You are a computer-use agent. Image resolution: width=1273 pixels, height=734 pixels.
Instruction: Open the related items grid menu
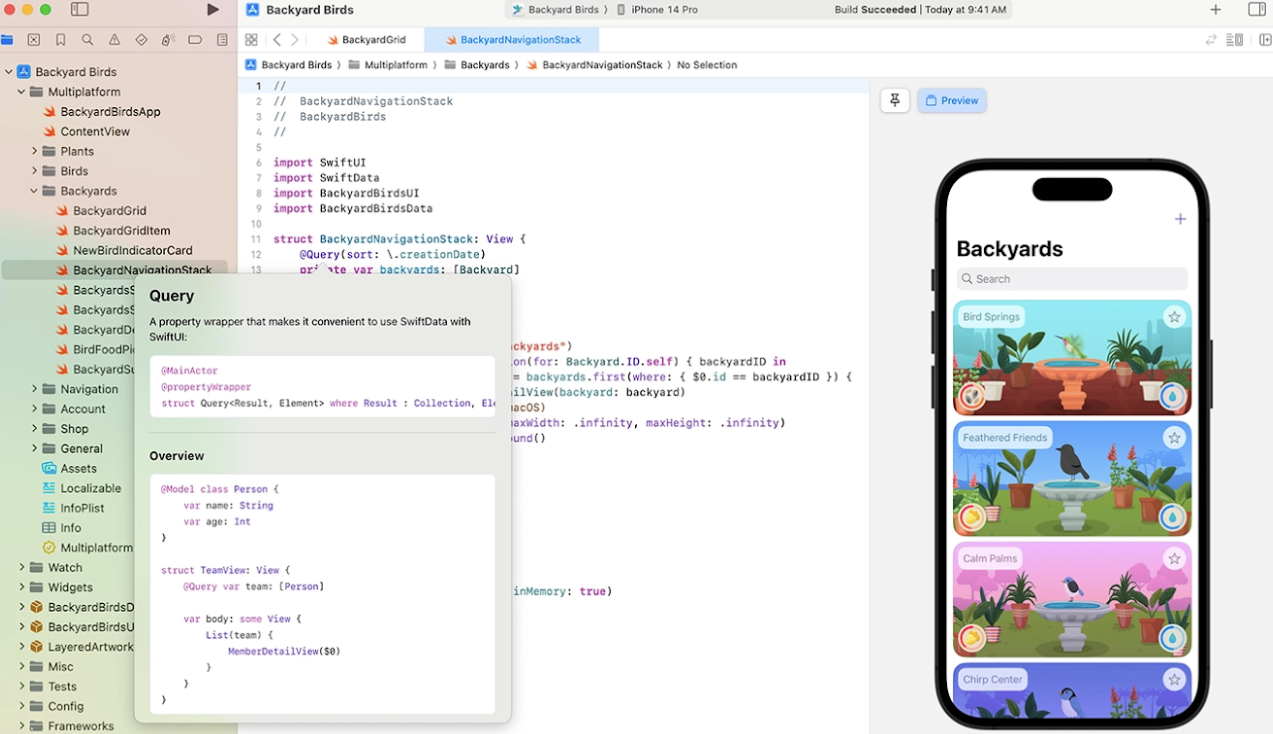251,40
